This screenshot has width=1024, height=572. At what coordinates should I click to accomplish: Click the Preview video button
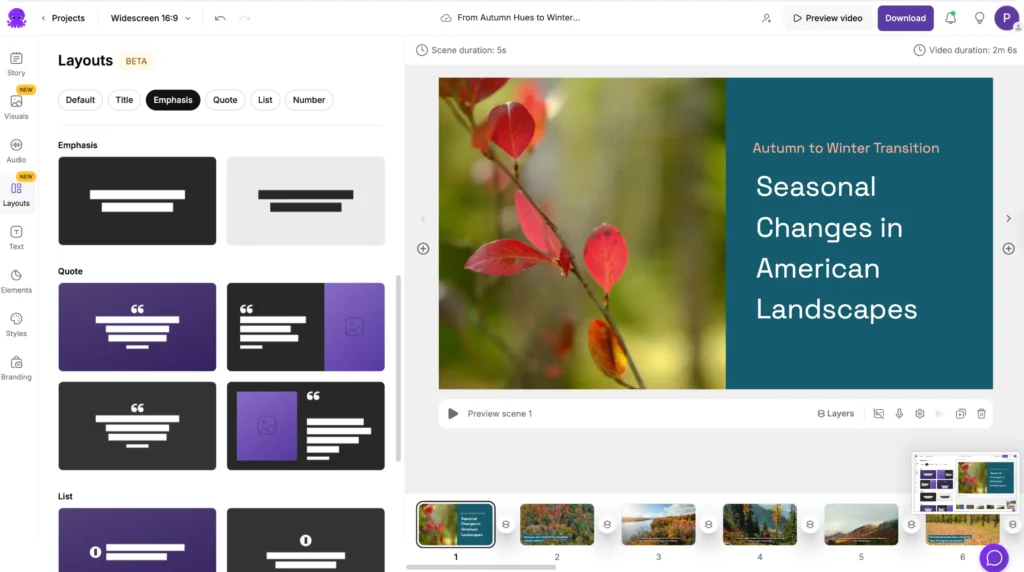click(x=827, y=18)
